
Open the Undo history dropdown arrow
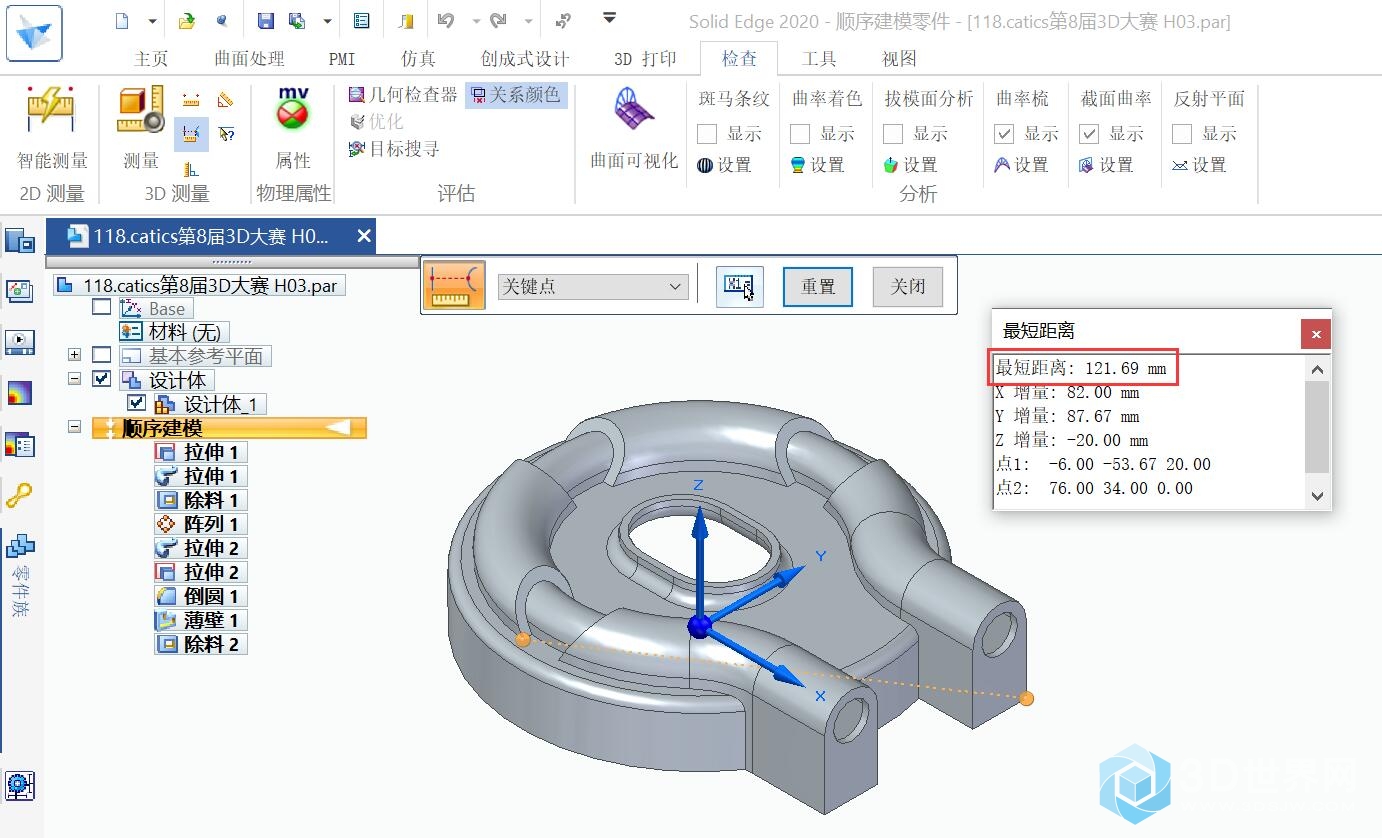click(x=475, y=20)
